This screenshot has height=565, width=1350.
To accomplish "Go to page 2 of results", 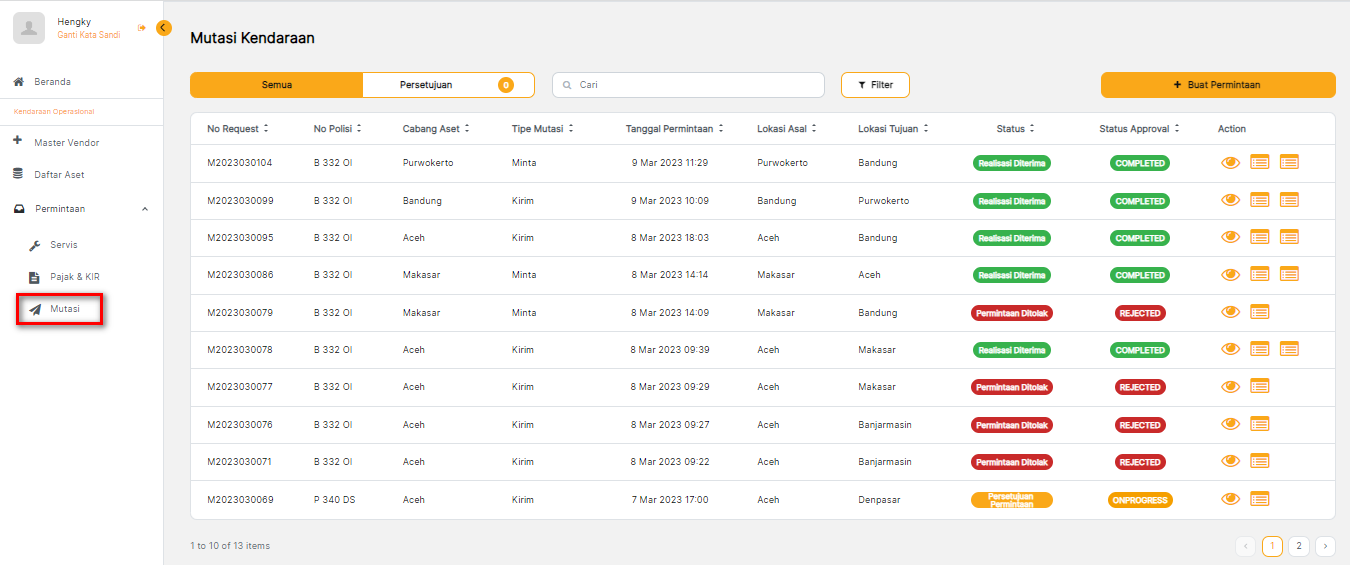I will (x=1298, y=546).
